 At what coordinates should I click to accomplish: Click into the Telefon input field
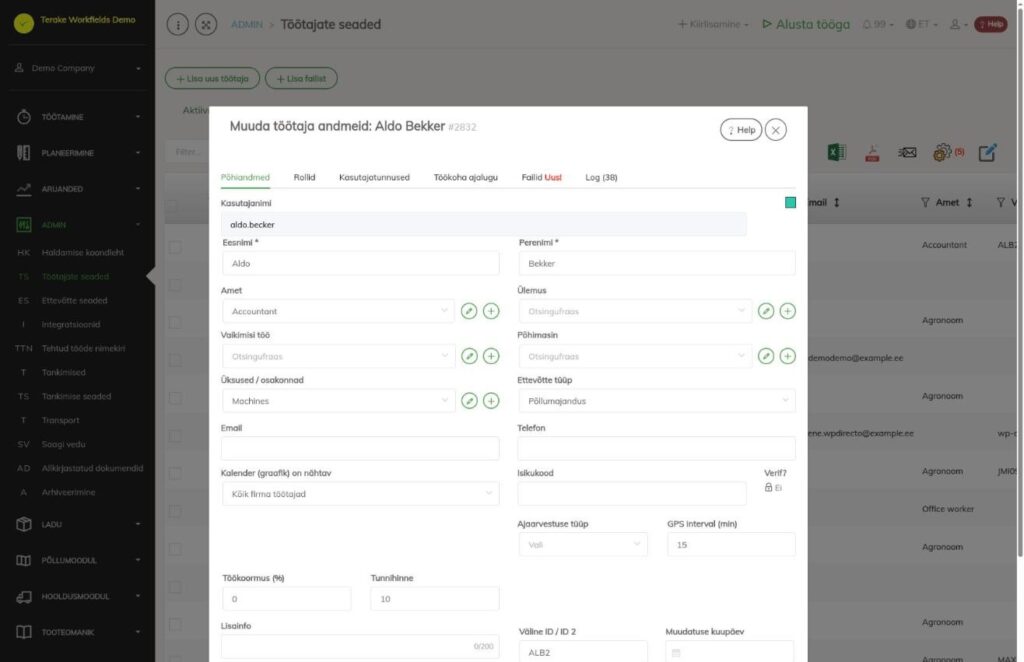[656, 448]
